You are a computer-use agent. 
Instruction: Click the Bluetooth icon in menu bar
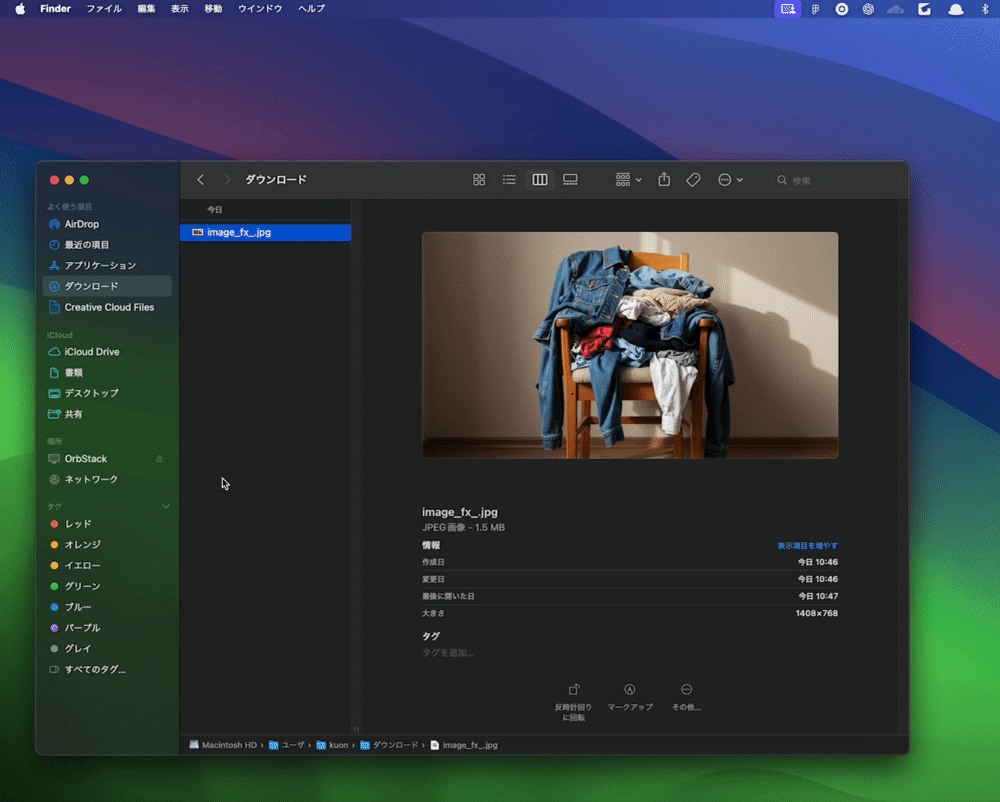[x=985, y=9]
